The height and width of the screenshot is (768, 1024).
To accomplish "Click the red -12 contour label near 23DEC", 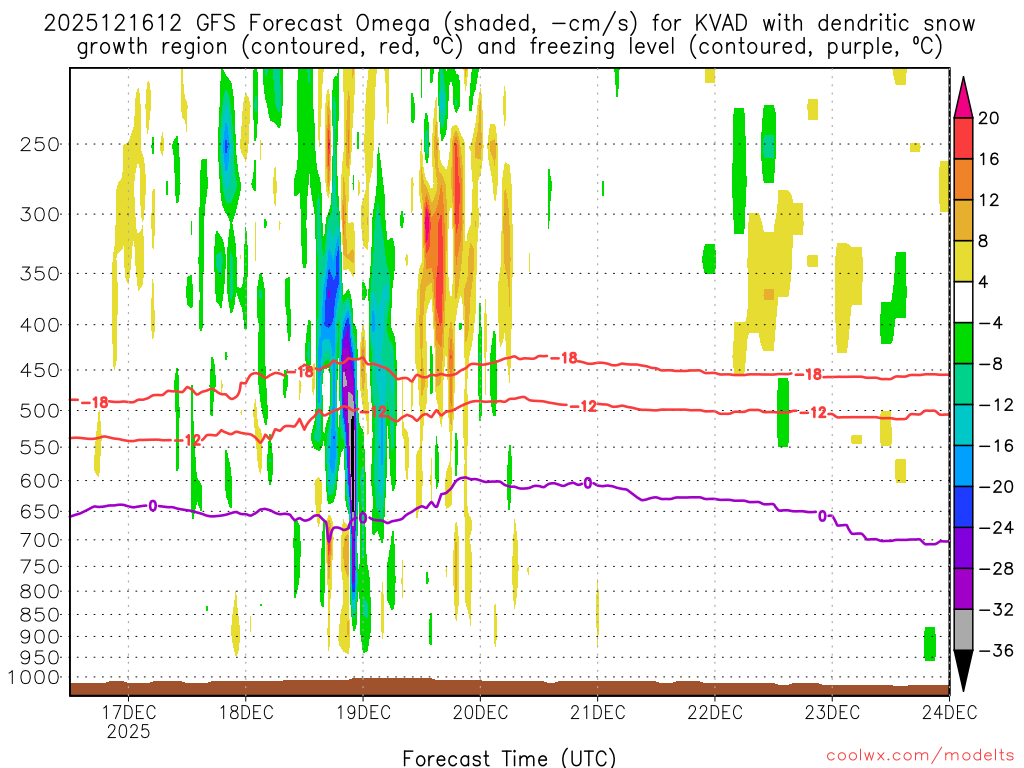I will tap(813, 413).
